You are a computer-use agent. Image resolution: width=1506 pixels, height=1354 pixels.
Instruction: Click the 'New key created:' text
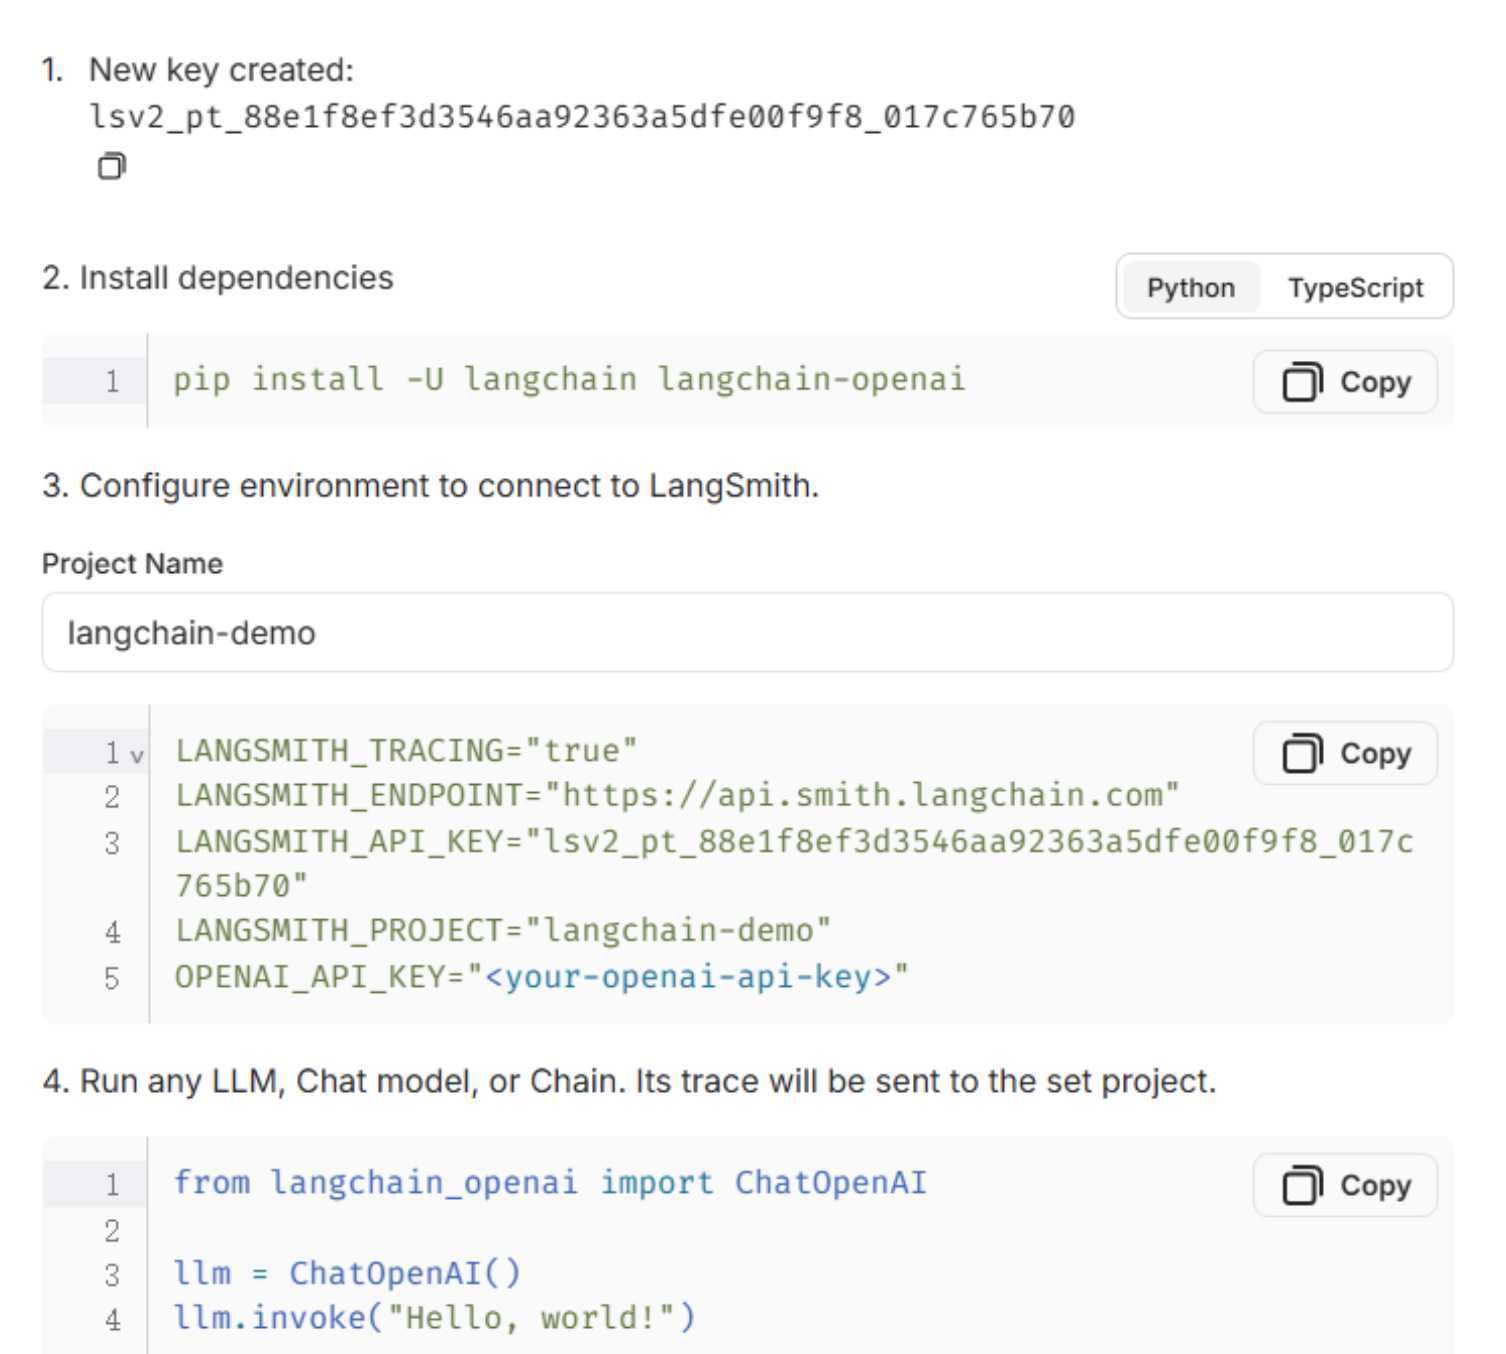pos(221,70)
